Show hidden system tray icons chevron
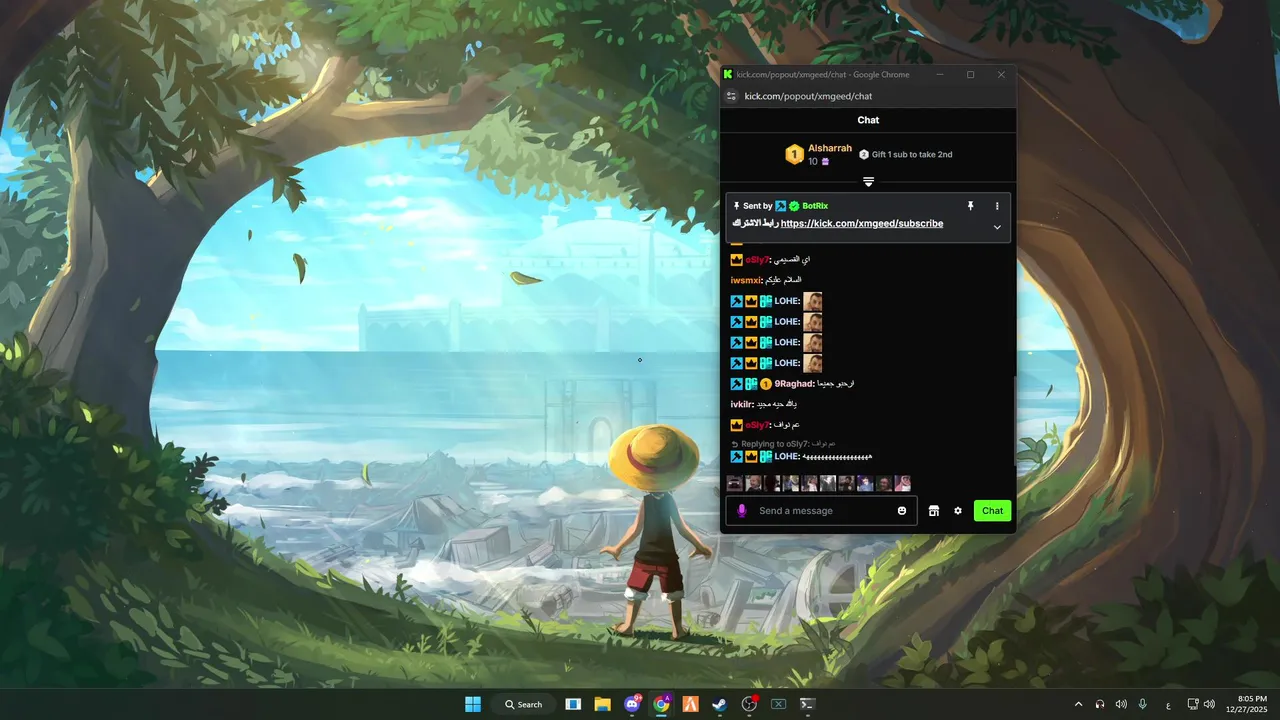 (1078, 704)
